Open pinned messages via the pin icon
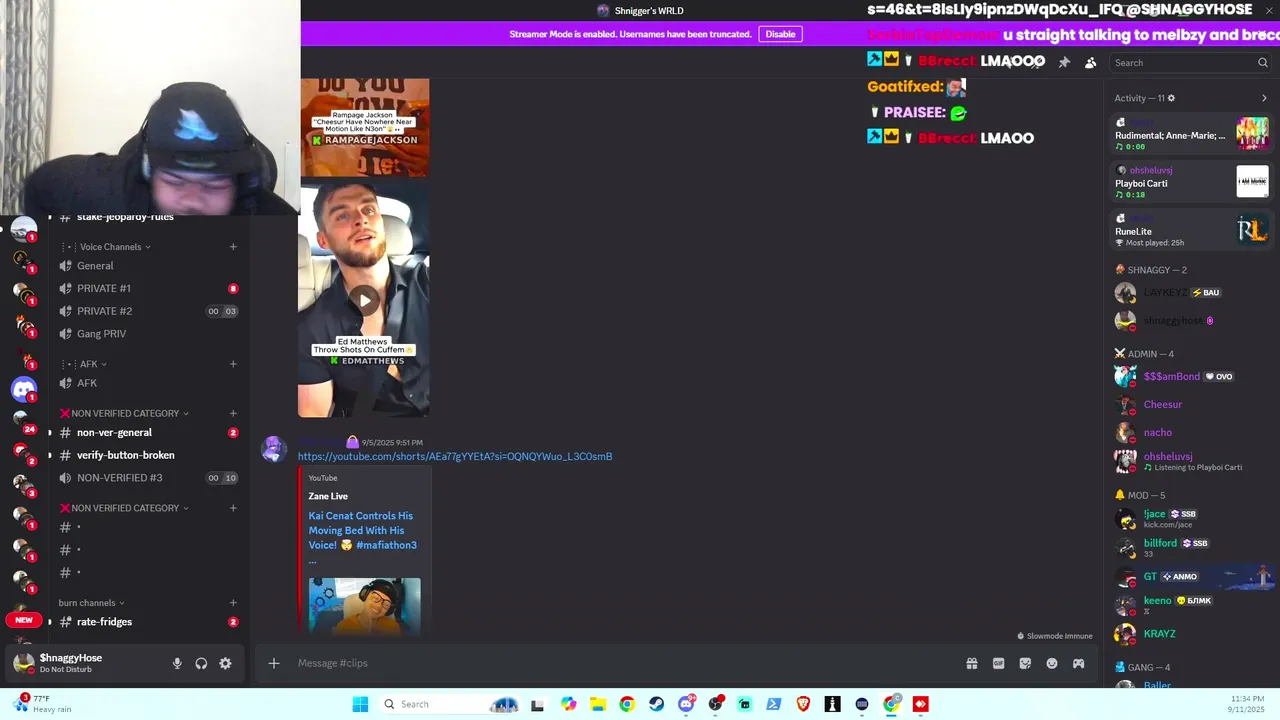This screenshot has height=720, width=1280. (x=1064, y=62)
